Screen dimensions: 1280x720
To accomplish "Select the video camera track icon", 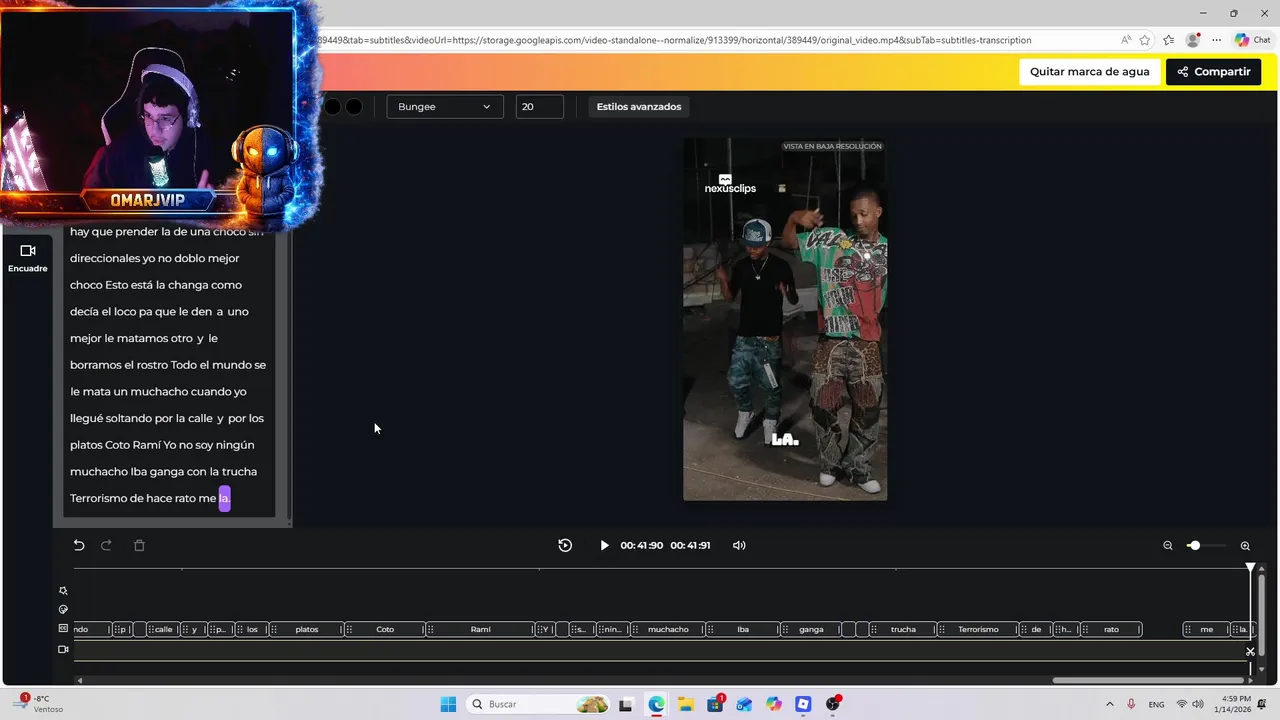I will (63, 649).
